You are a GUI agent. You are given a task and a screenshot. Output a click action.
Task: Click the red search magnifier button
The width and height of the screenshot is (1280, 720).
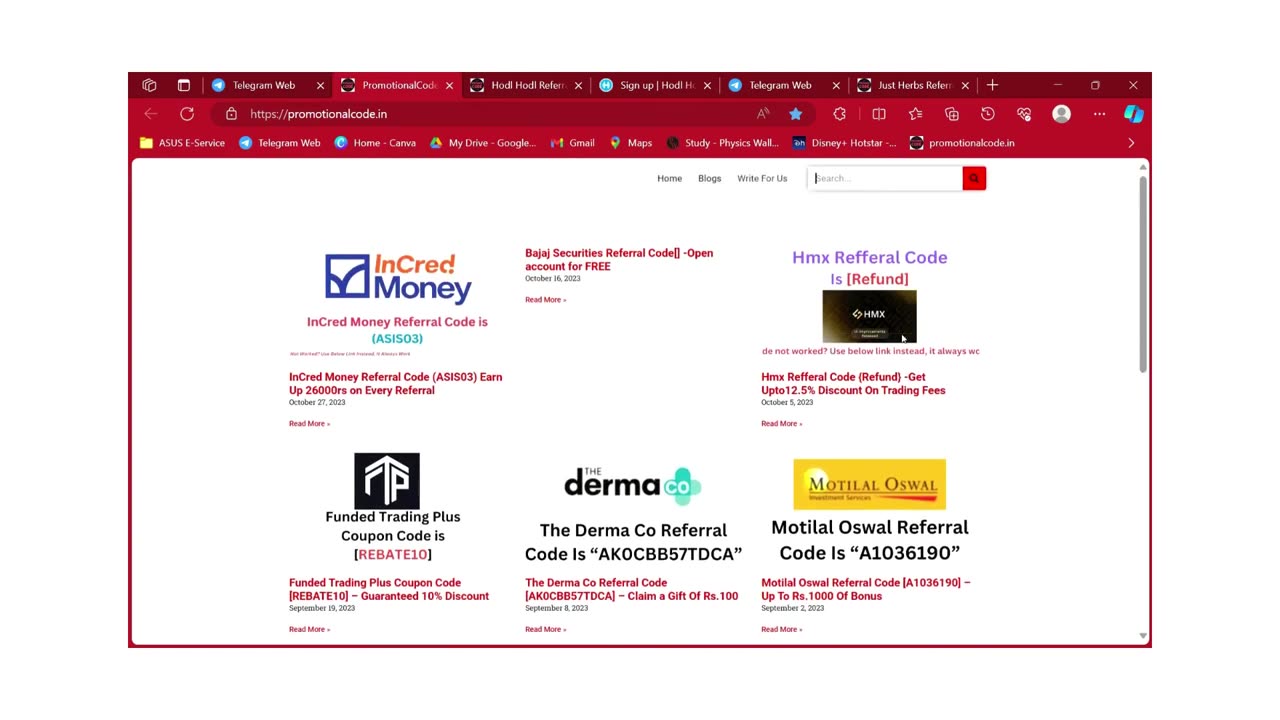(x=974, y=178)
